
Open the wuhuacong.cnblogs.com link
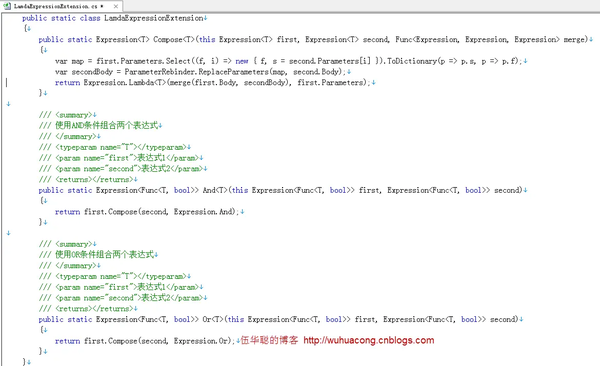coord(368,340)
